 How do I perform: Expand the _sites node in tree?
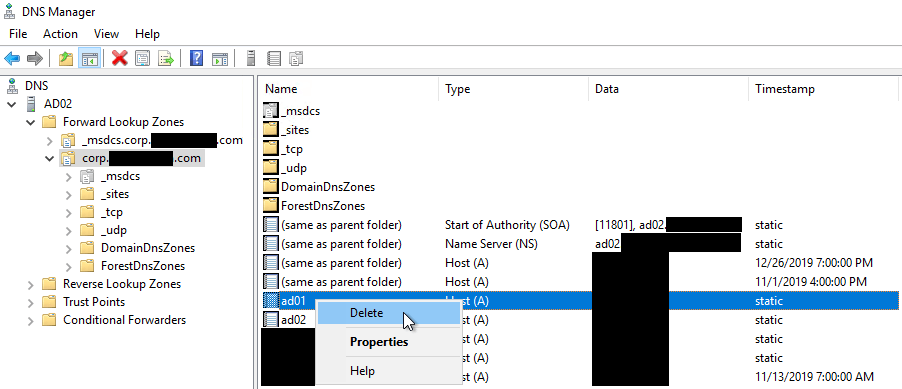coord(68,194)
